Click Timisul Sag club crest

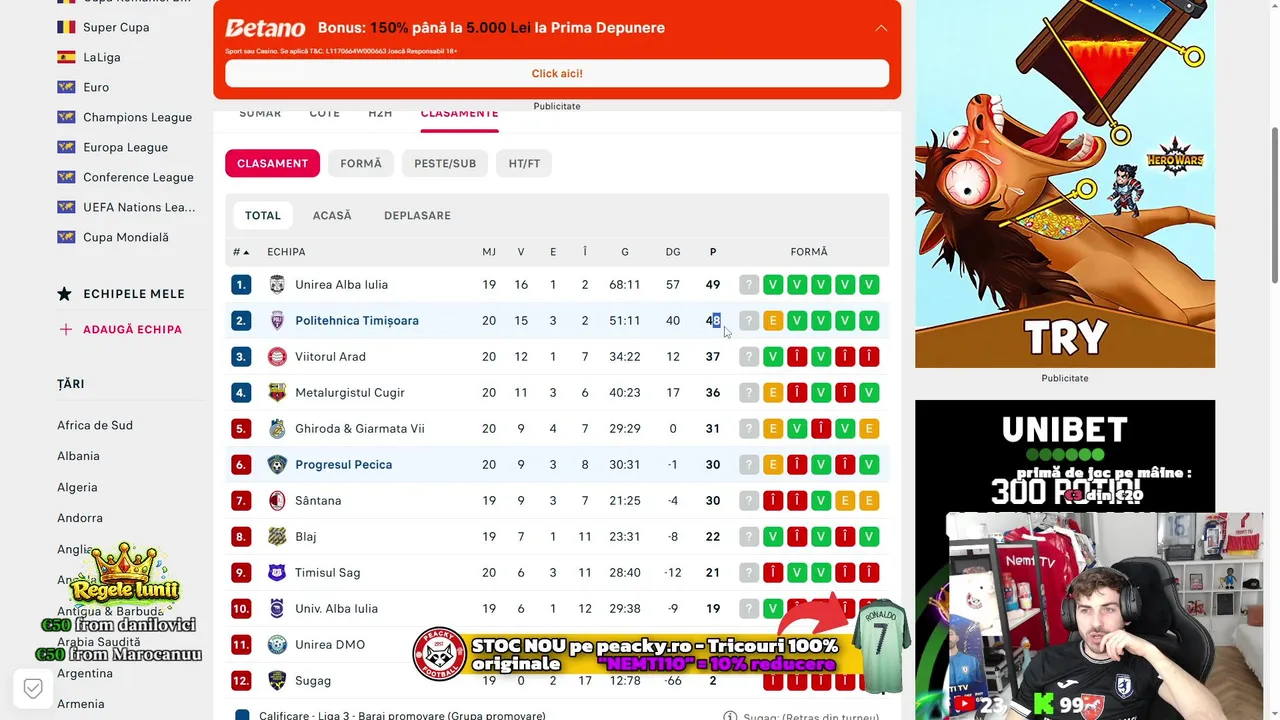coord(277,573)
